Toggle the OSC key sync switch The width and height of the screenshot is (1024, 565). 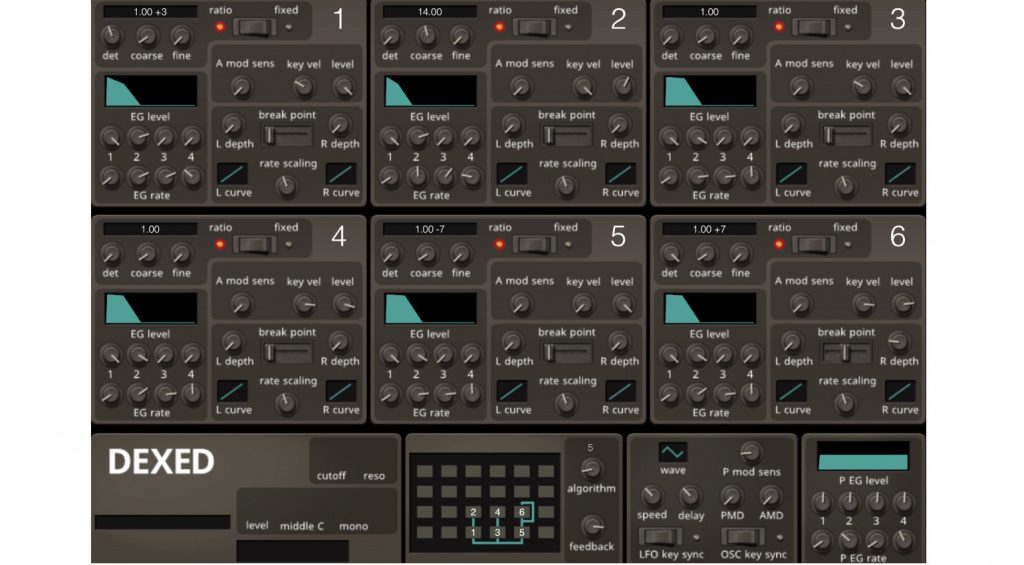(x=743, y=537)
